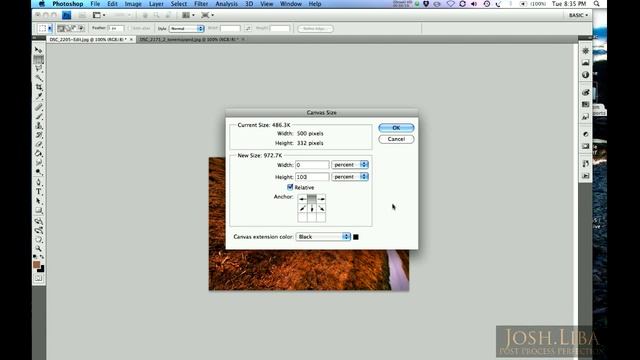Viewport: 640px width, 360px height.
Task: Select the Lasso tool
Action: (x=38, y=68)
